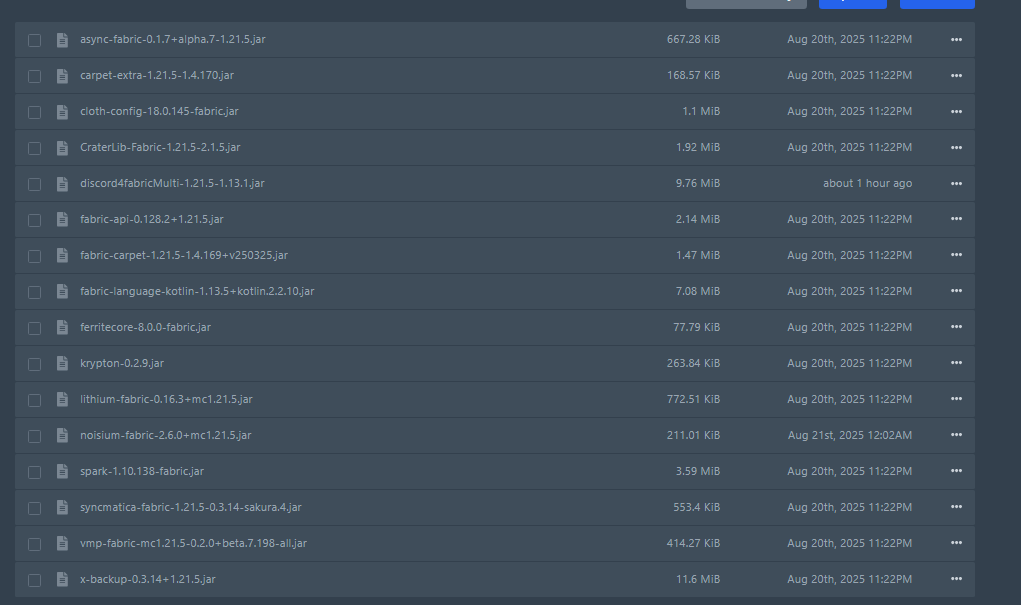Click the noisium-fabric-2.6.0+mc1.21.5.jar file name
The height and width of the screenshot is (605, 1021).
(x=165, y=435)
